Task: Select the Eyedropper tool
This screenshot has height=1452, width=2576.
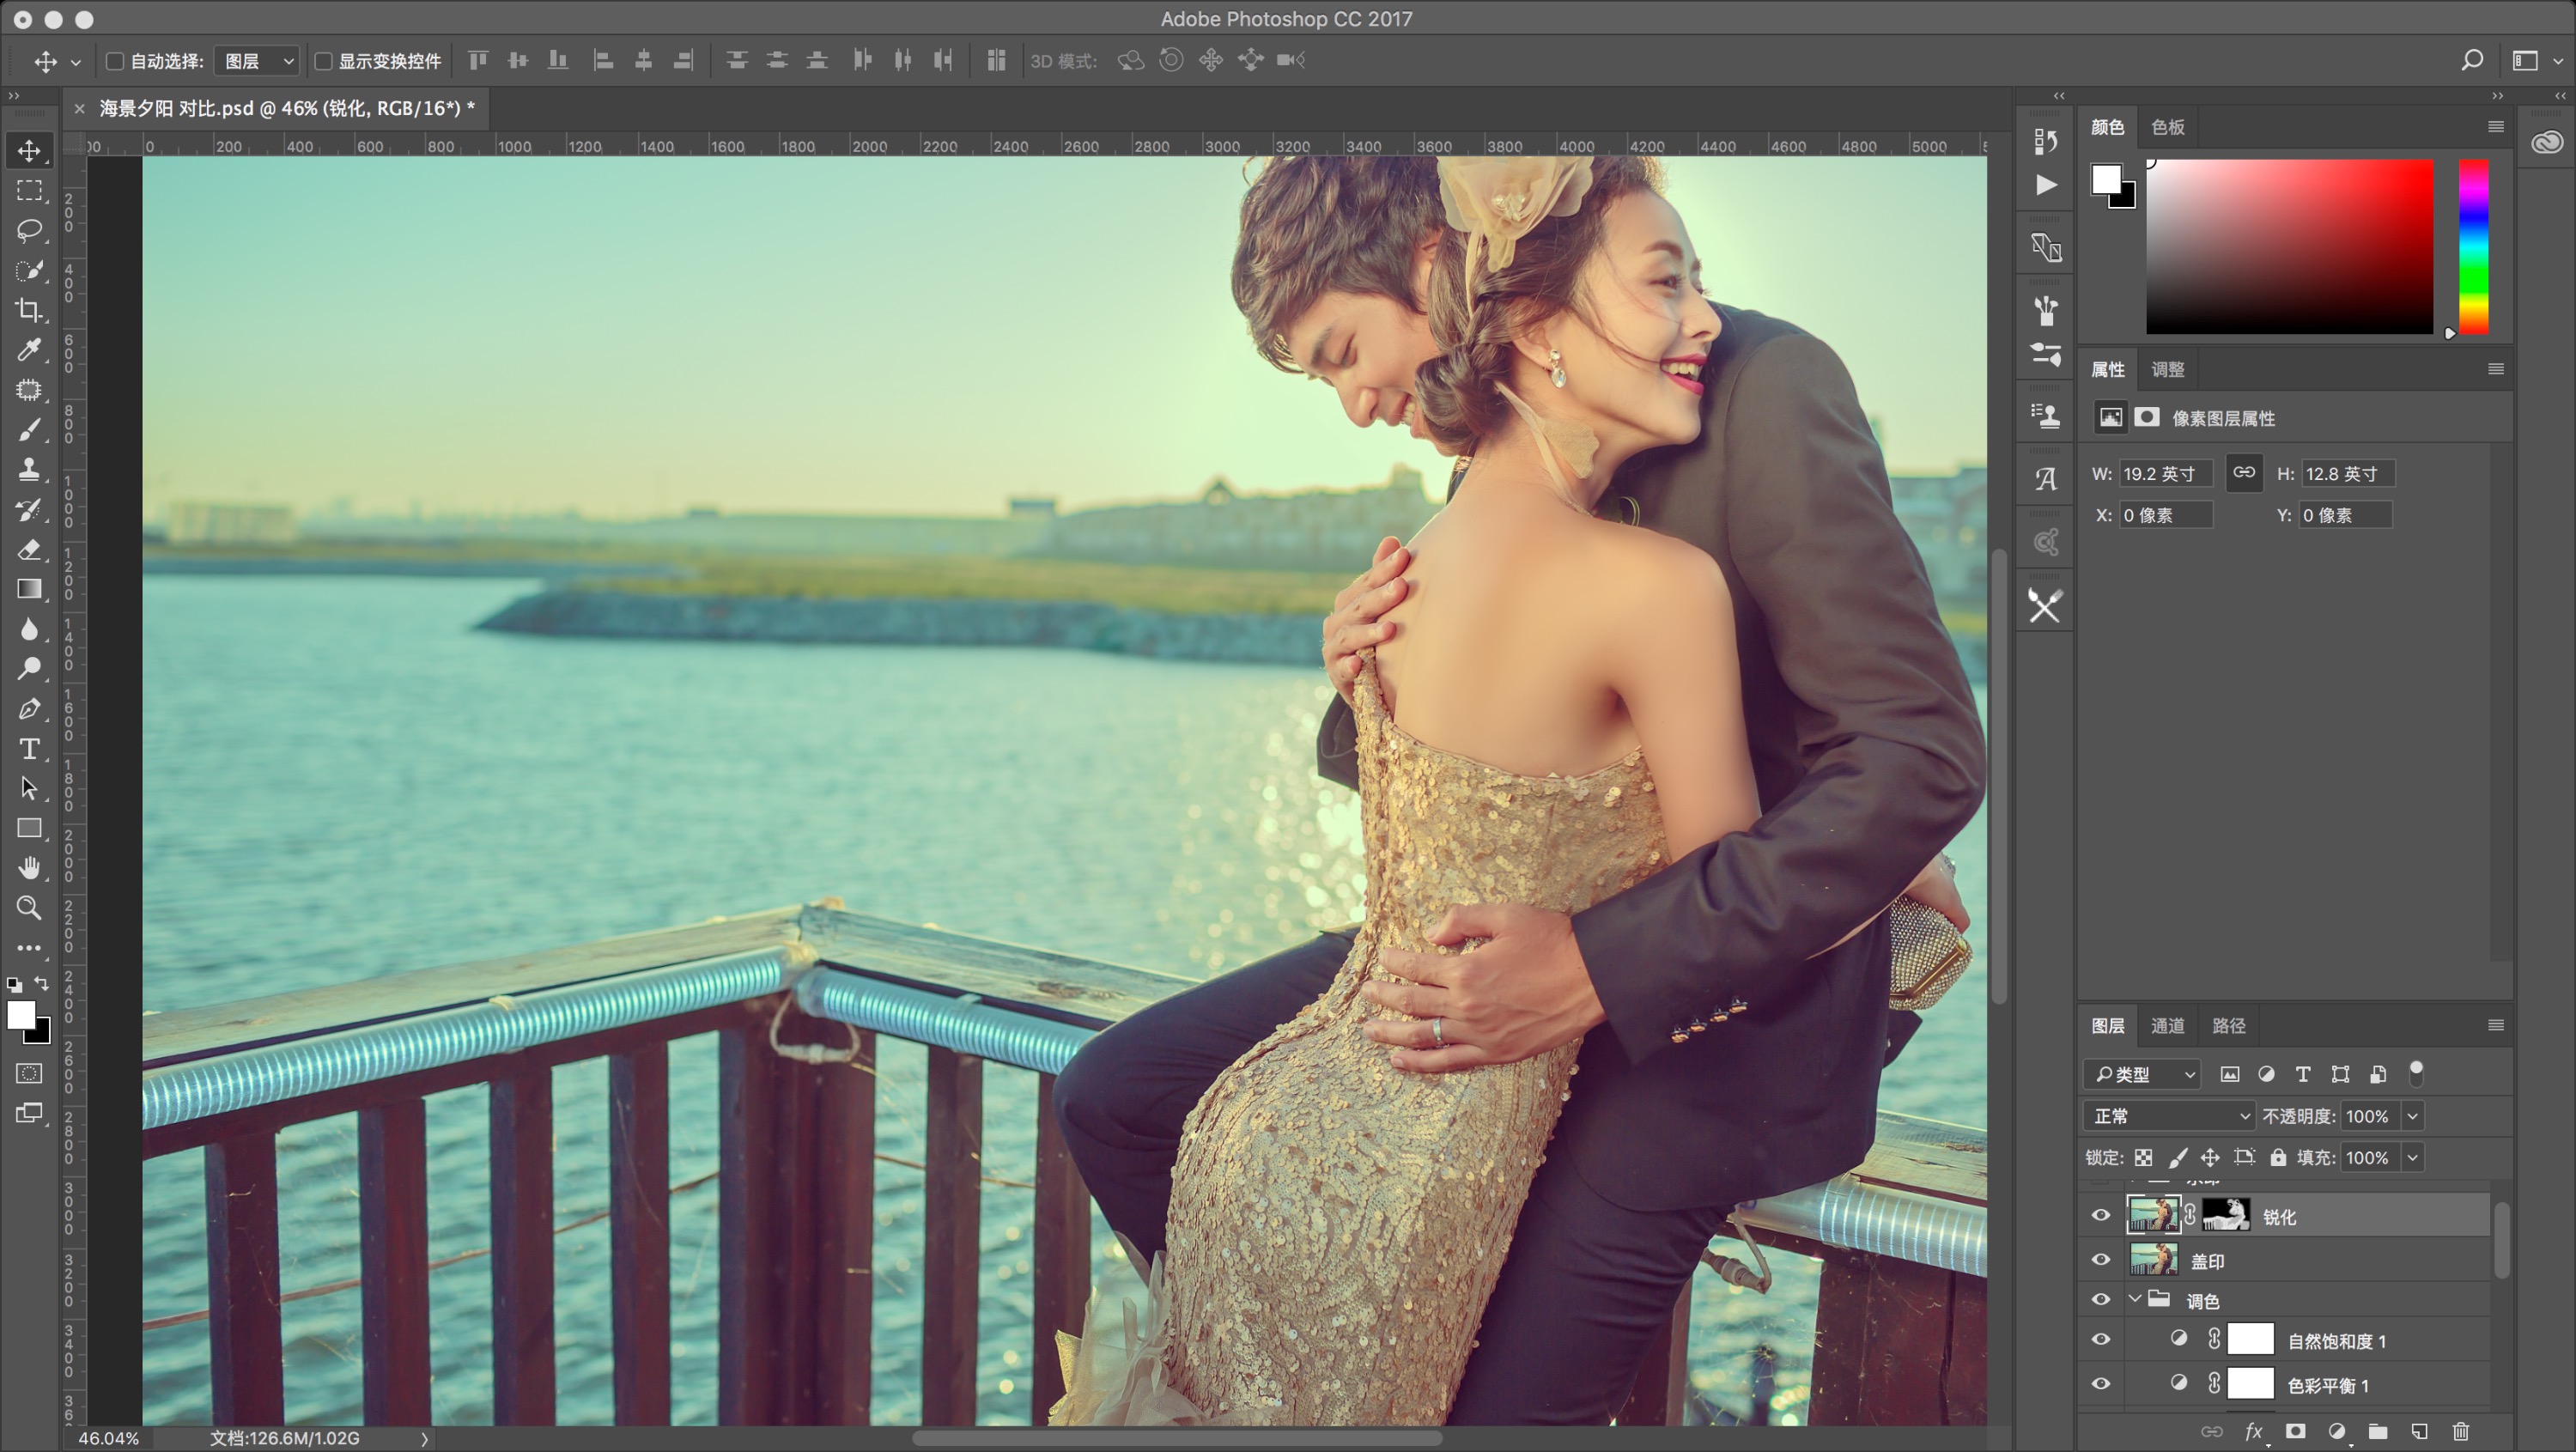Action: click(29, 350)
